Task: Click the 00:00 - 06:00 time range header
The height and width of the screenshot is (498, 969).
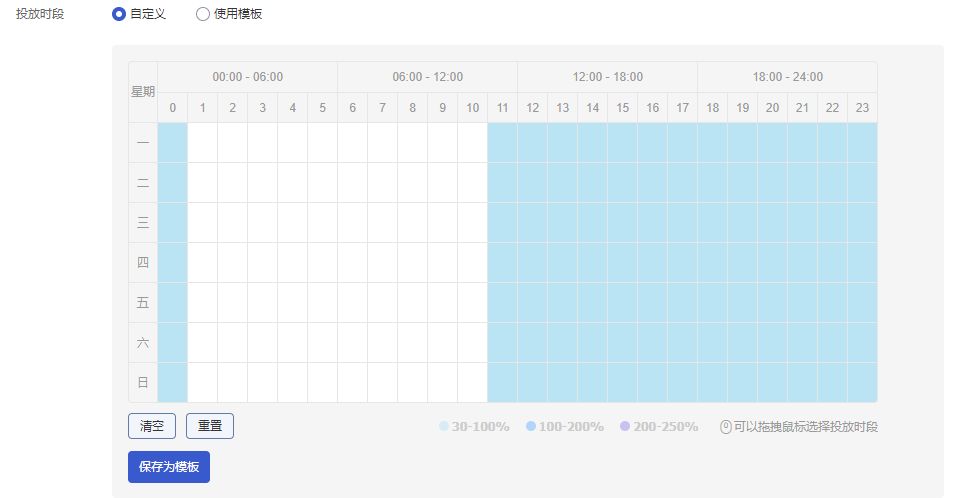Action: click(x=248, y=77)
